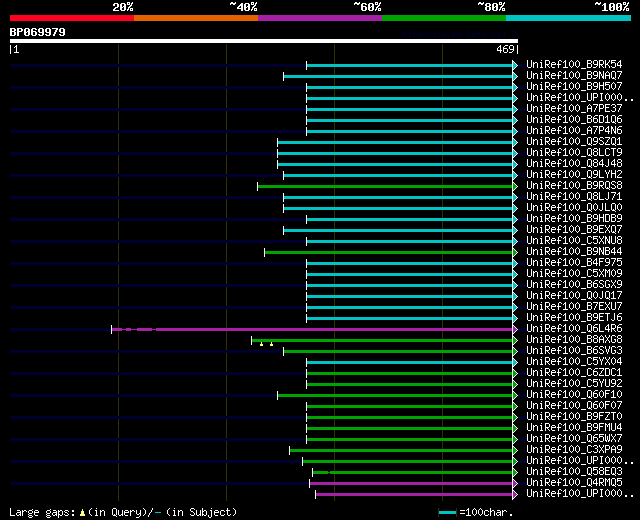Click the cyan 100char scale bar

point(447,513)
